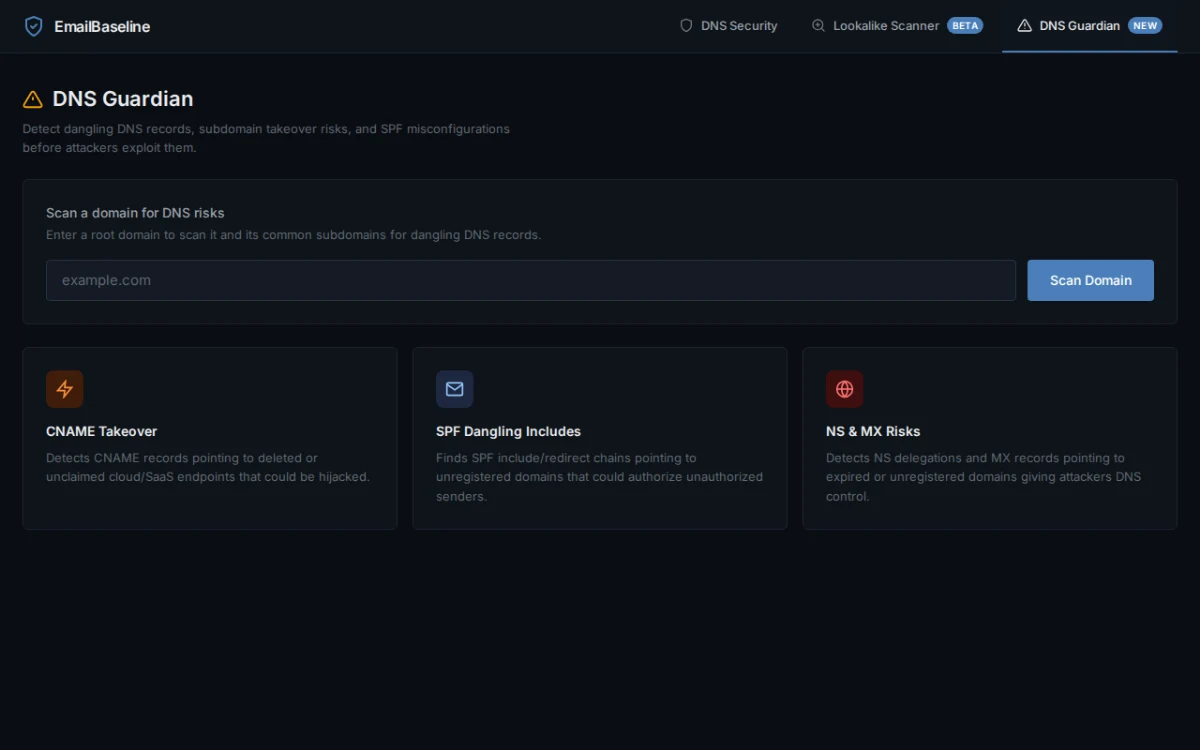The image size is (1200, 750).
Task: Click the 'Detects CNAME records pointing to deleted' description
Action: pyautogui.click(x=208, y=467)
